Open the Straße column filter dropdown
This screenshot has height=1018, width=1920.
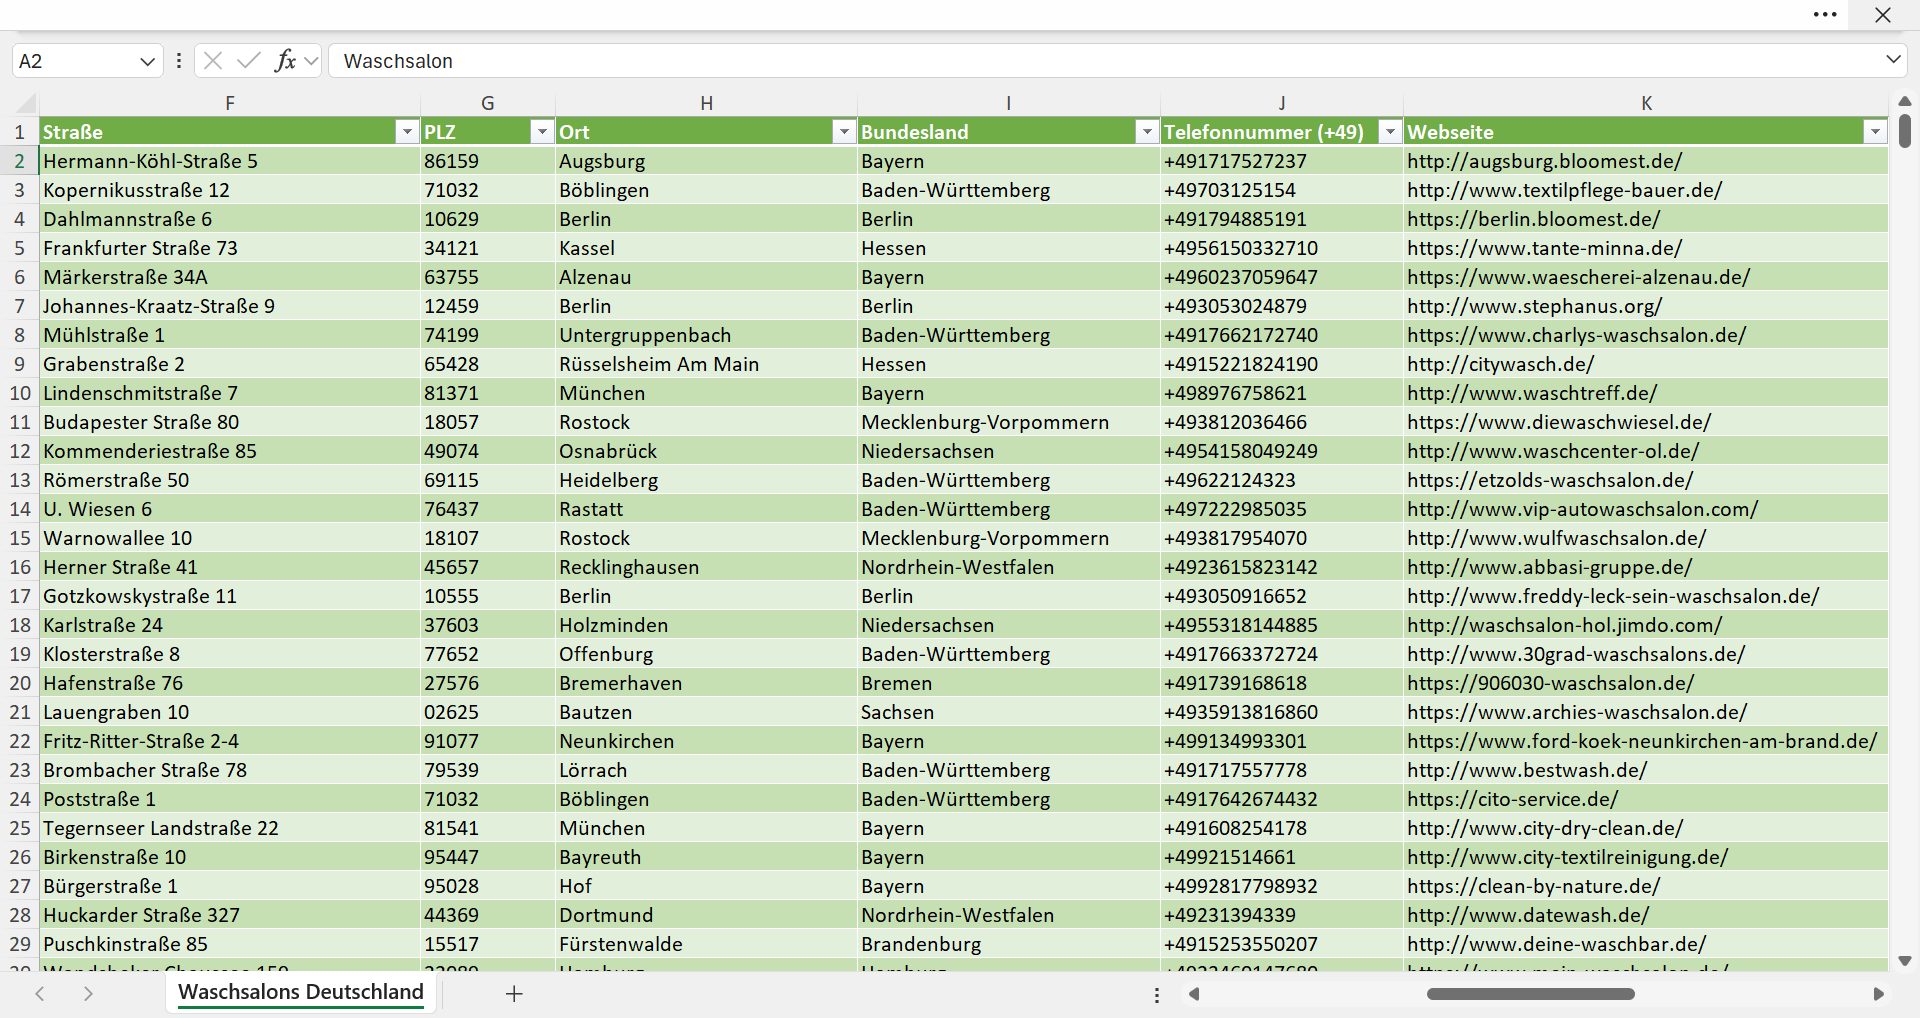[406, 132]
